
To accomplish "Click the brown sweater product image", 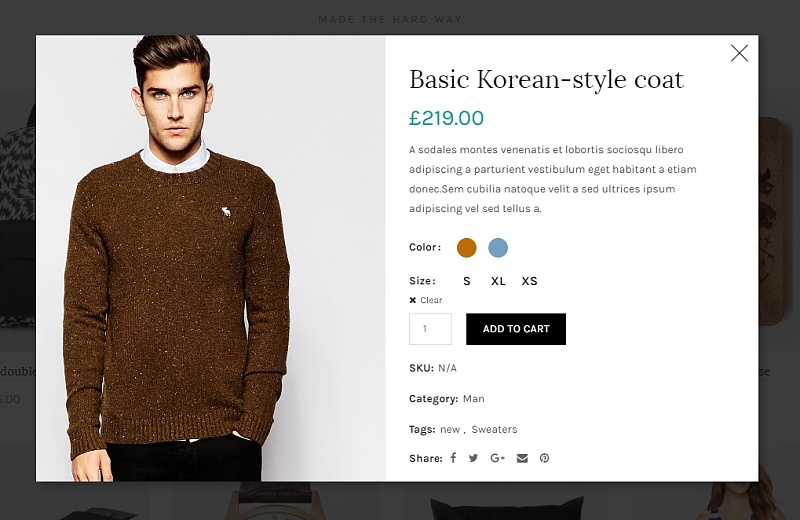I will click(x=211, y=258).
